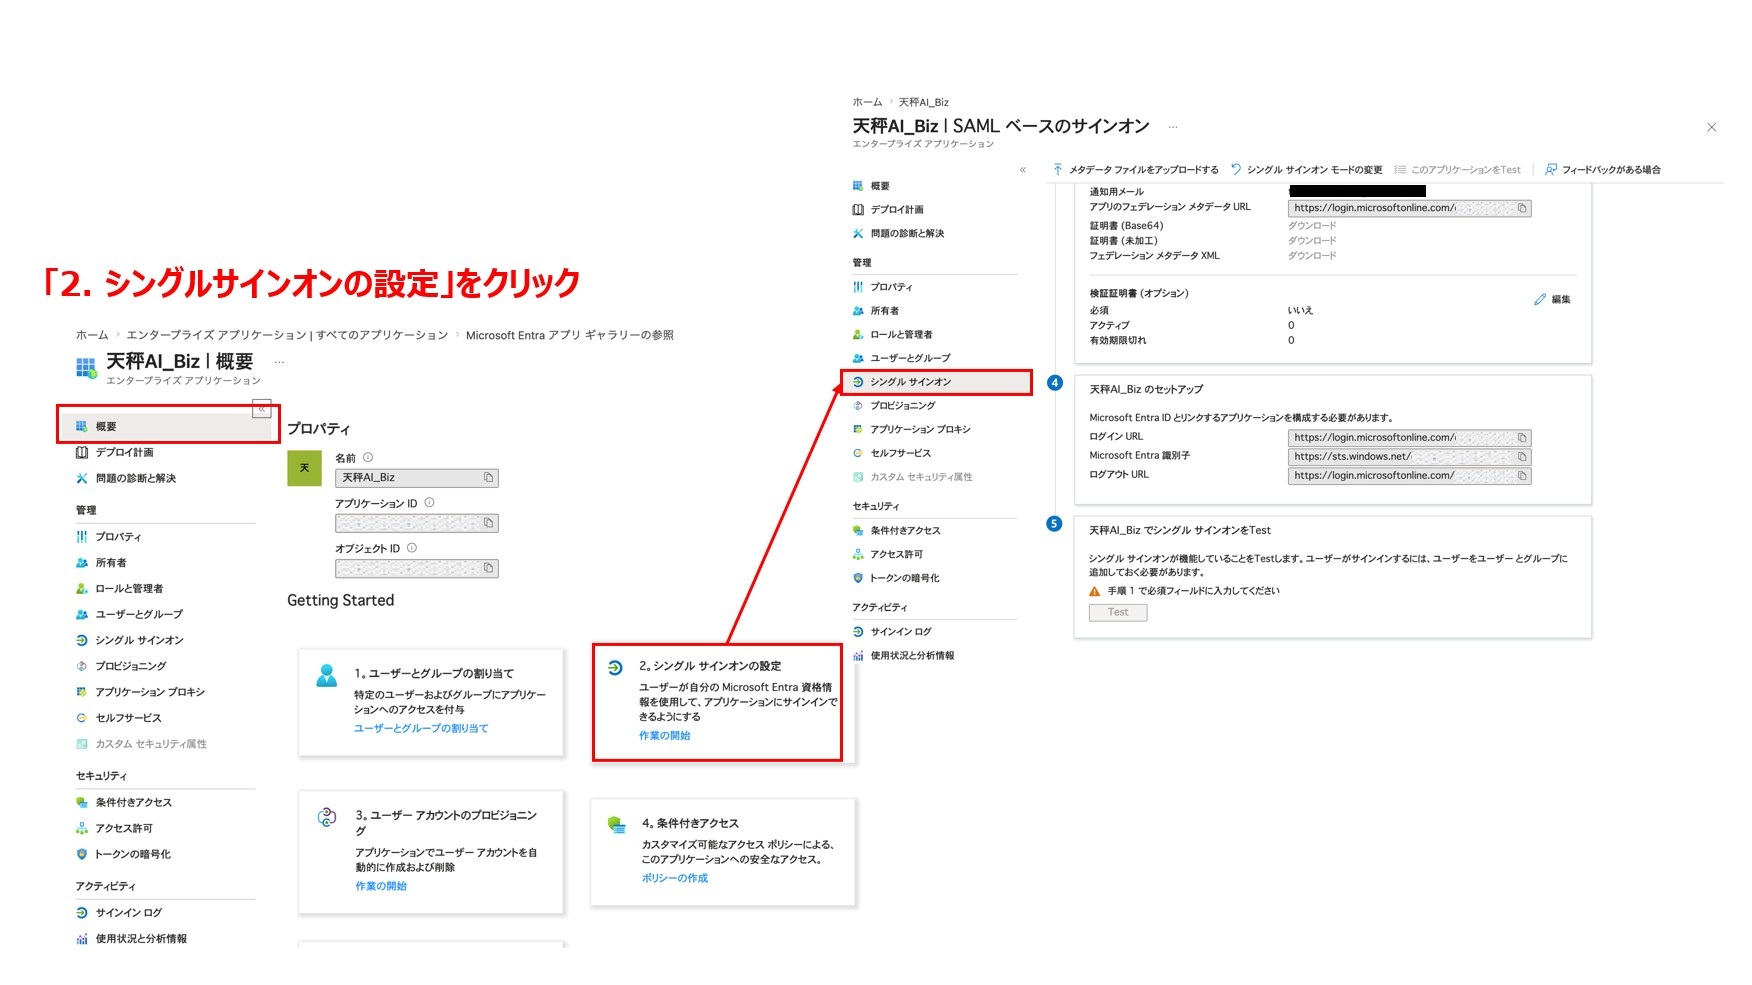Open the more options ellipsis beside 天秤AI_Biz | 概要
The image size is (1752, 985).
click(280, 362)
